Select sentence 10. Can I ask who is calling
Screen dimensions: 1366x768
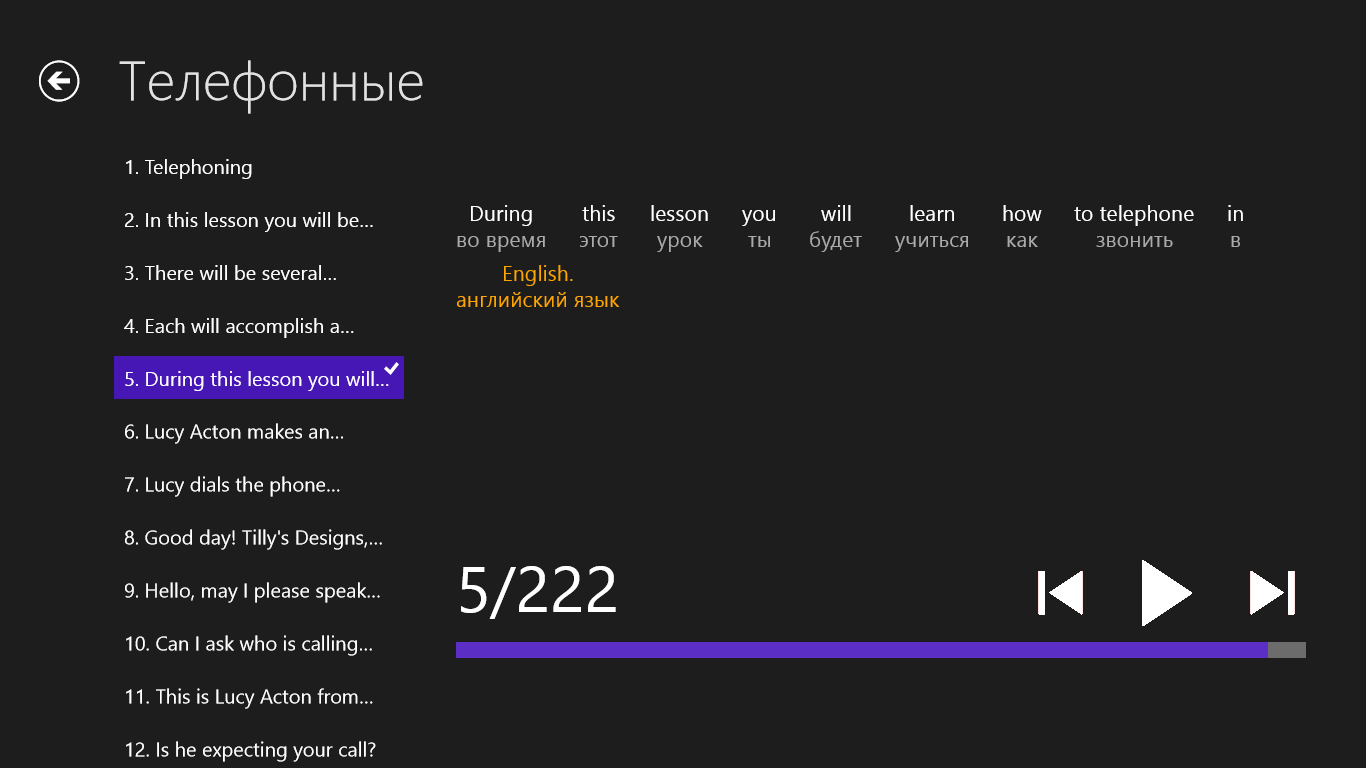(259, 644)
